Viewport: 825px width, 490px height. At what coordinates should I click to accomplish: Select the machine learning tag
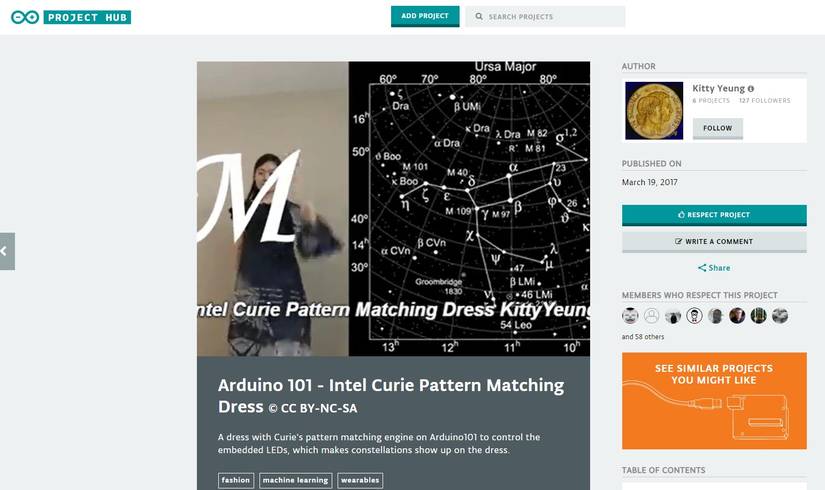pos(295,481)
